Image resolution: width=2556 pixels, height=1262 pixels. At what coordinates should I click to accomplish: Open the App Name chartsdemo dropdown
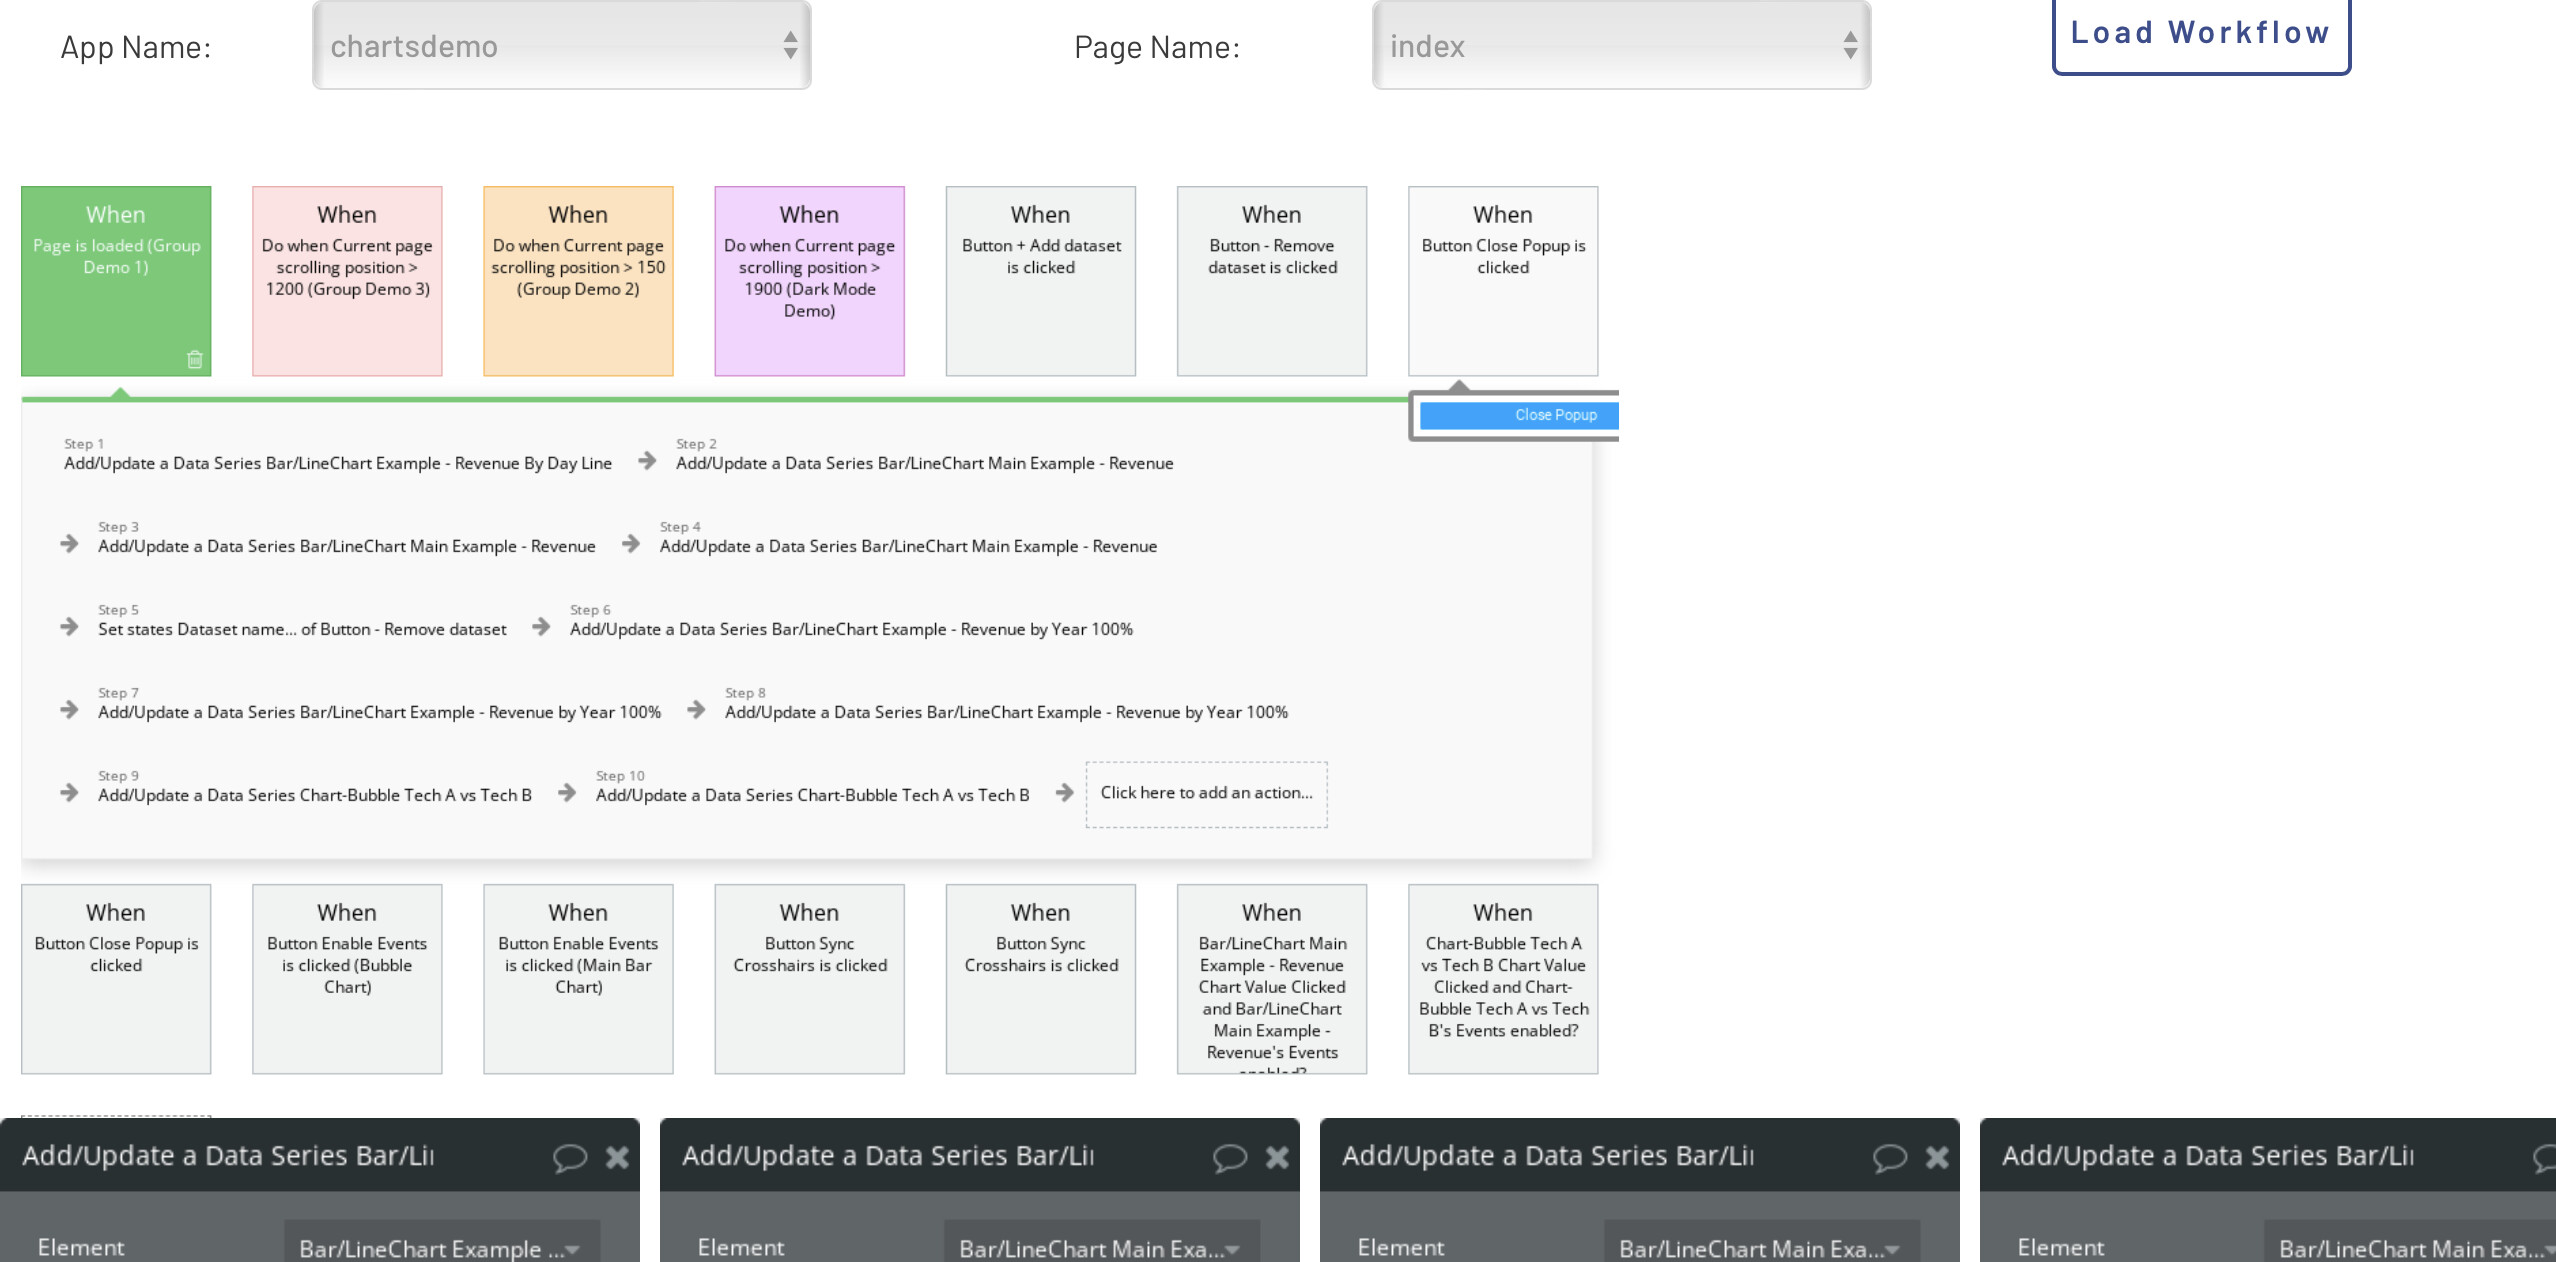[x=561, y=46]
